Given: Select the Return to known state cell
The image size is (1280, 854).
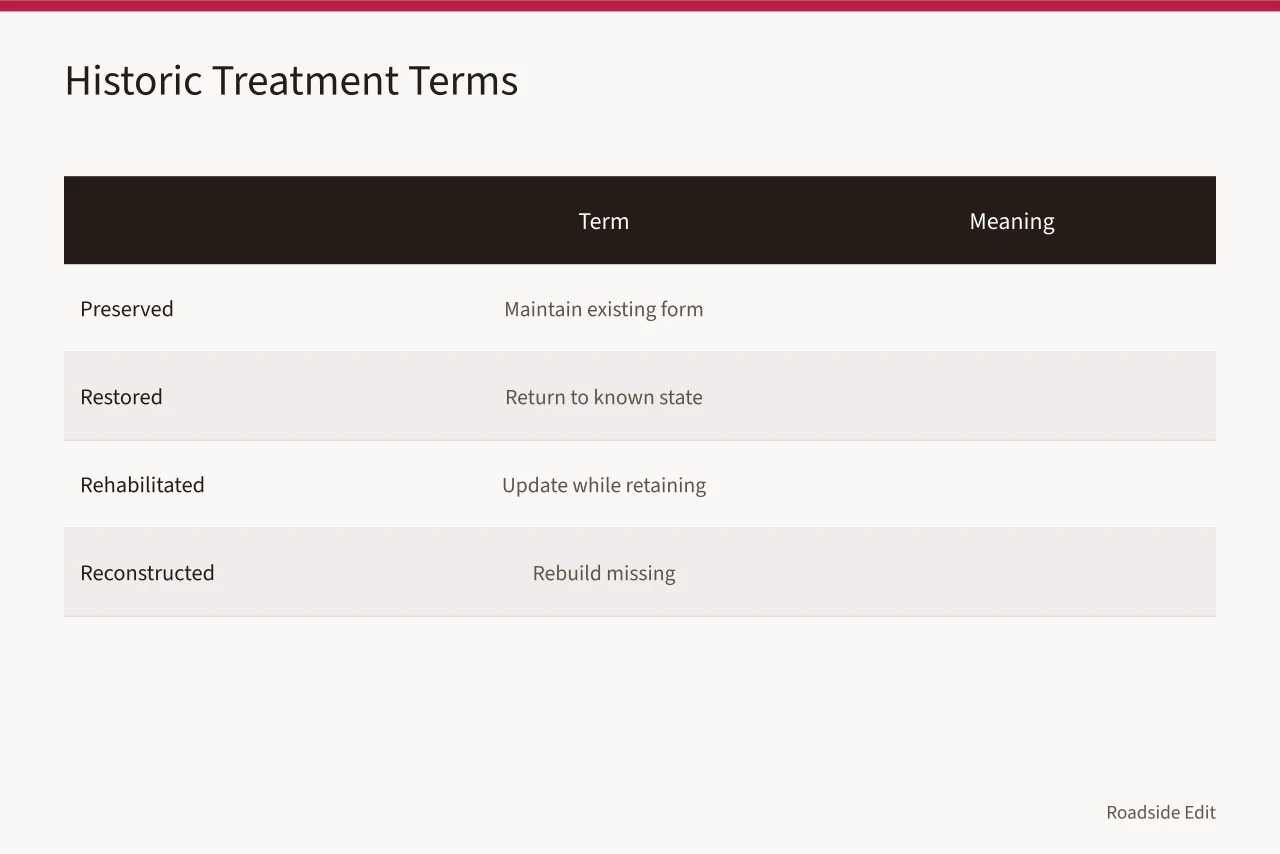Looking at the screenshot, I should pos(604,397).
